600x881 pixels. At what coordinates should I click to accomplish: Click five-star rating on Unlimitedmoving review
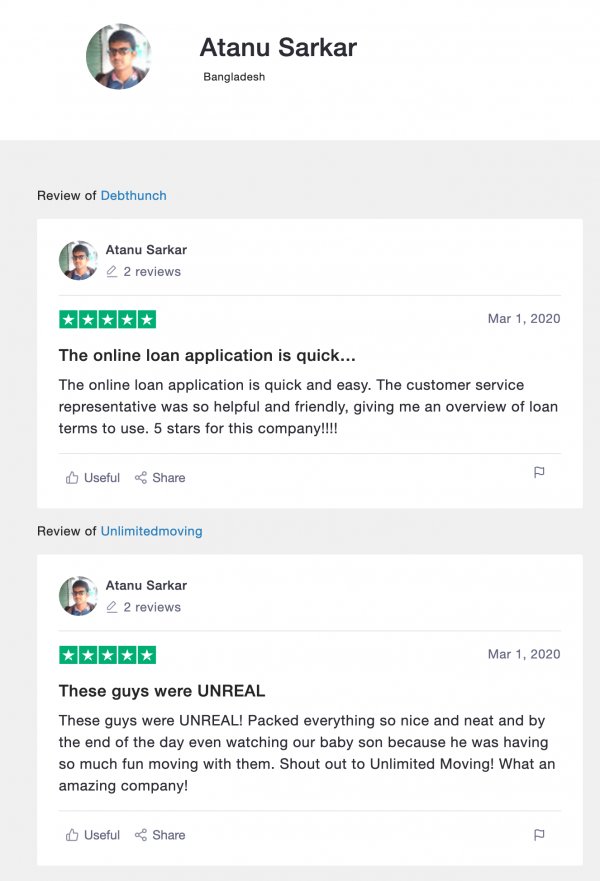click(x=107, y=655)
